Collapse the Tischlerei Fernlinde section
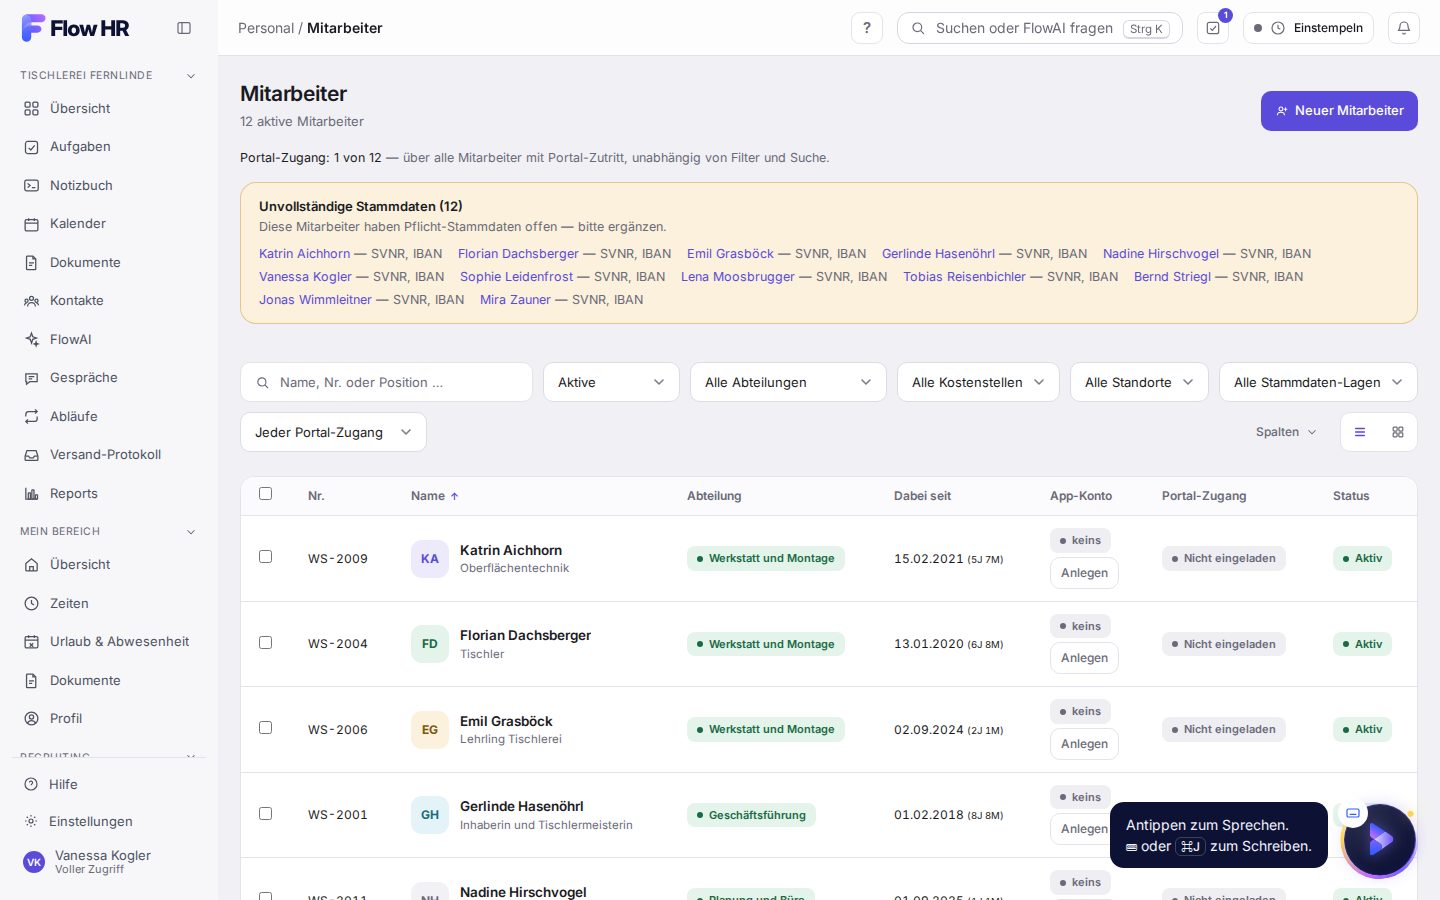The width and height of the screenshot is (1440, 900). tap(191, 76)
